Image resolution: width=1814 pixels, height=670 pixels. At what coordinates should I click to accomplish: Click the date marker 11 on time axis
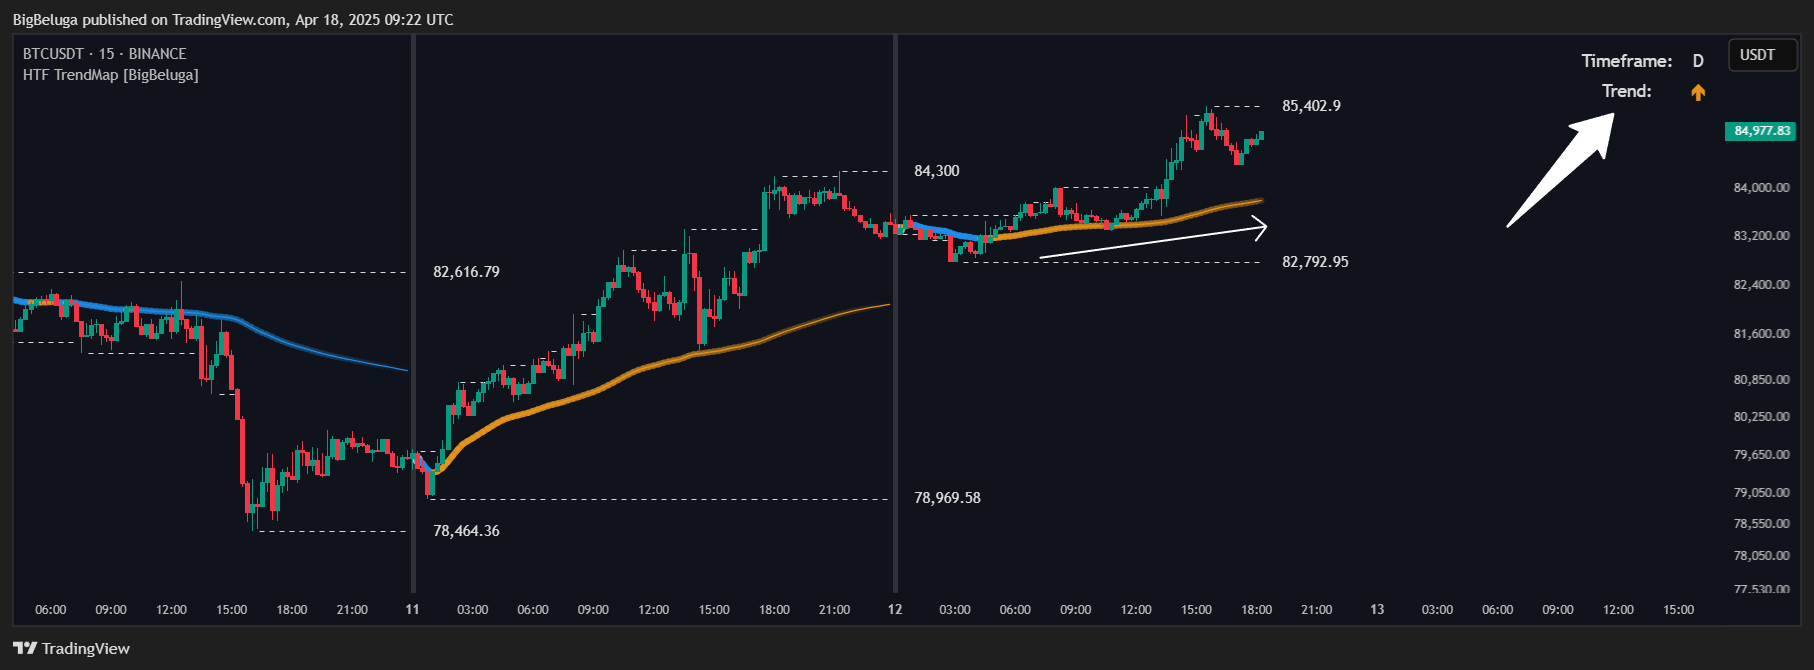point(412,609)
